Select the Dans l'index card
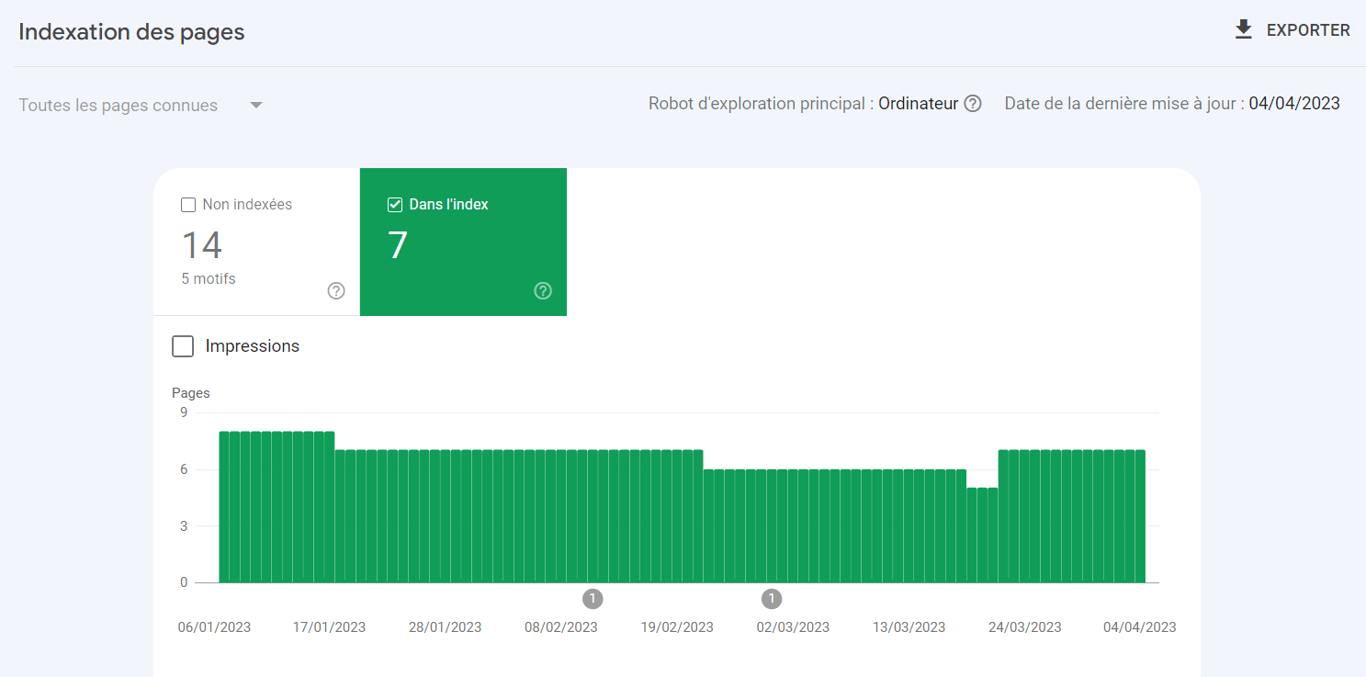This screenshot has width=1366, height=677. tap(462, 242)
